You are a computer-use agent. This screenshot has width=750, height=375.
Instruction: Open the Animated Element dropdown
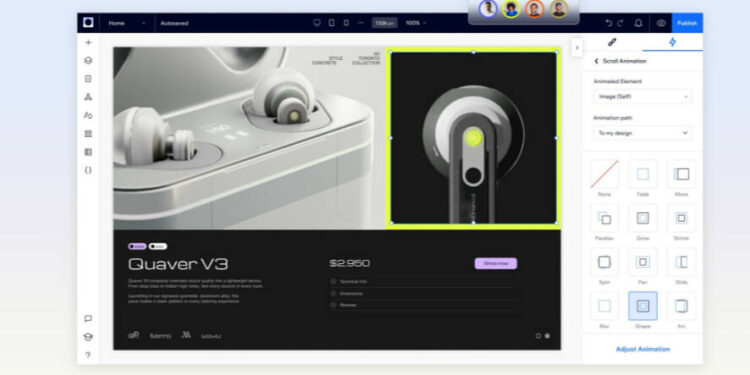tap(642, 97)
